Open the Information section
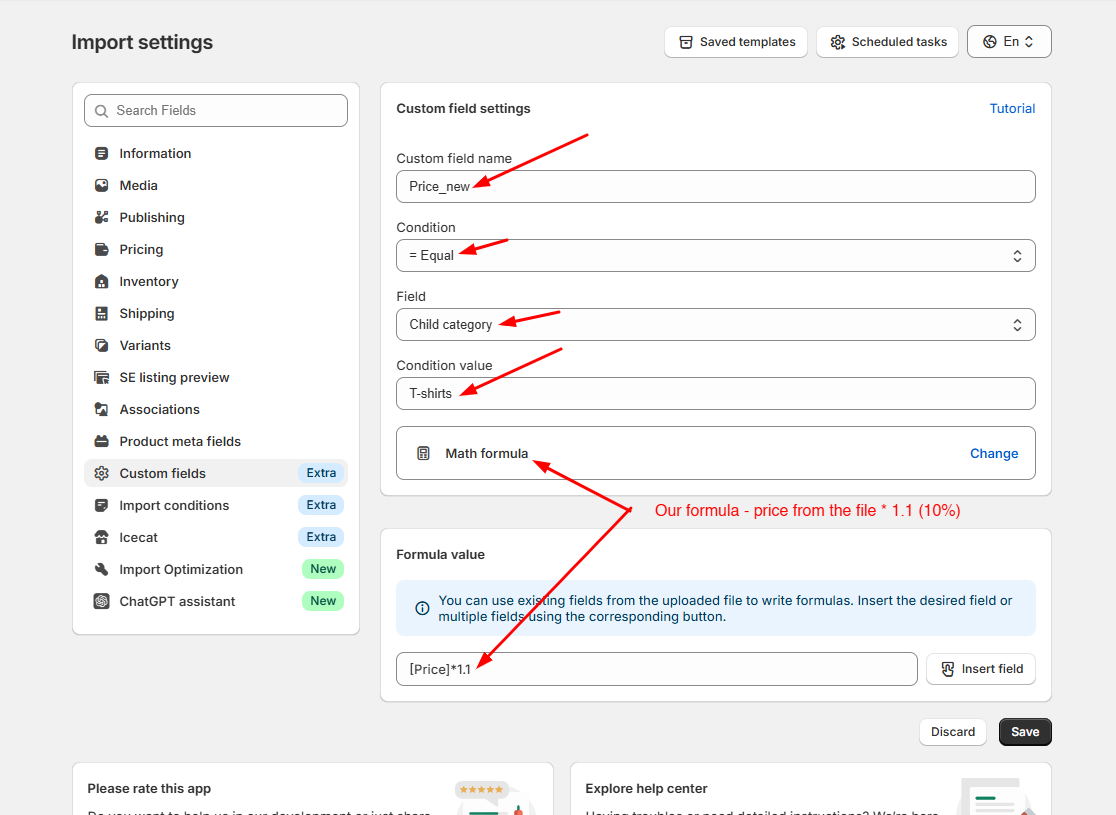The image size is (1116, 815). (216, 154)
